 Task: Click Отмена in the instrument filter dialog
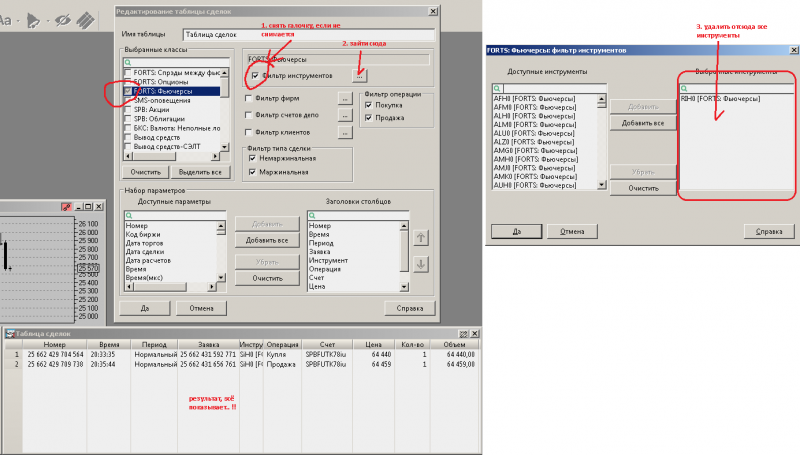point(572,231)
